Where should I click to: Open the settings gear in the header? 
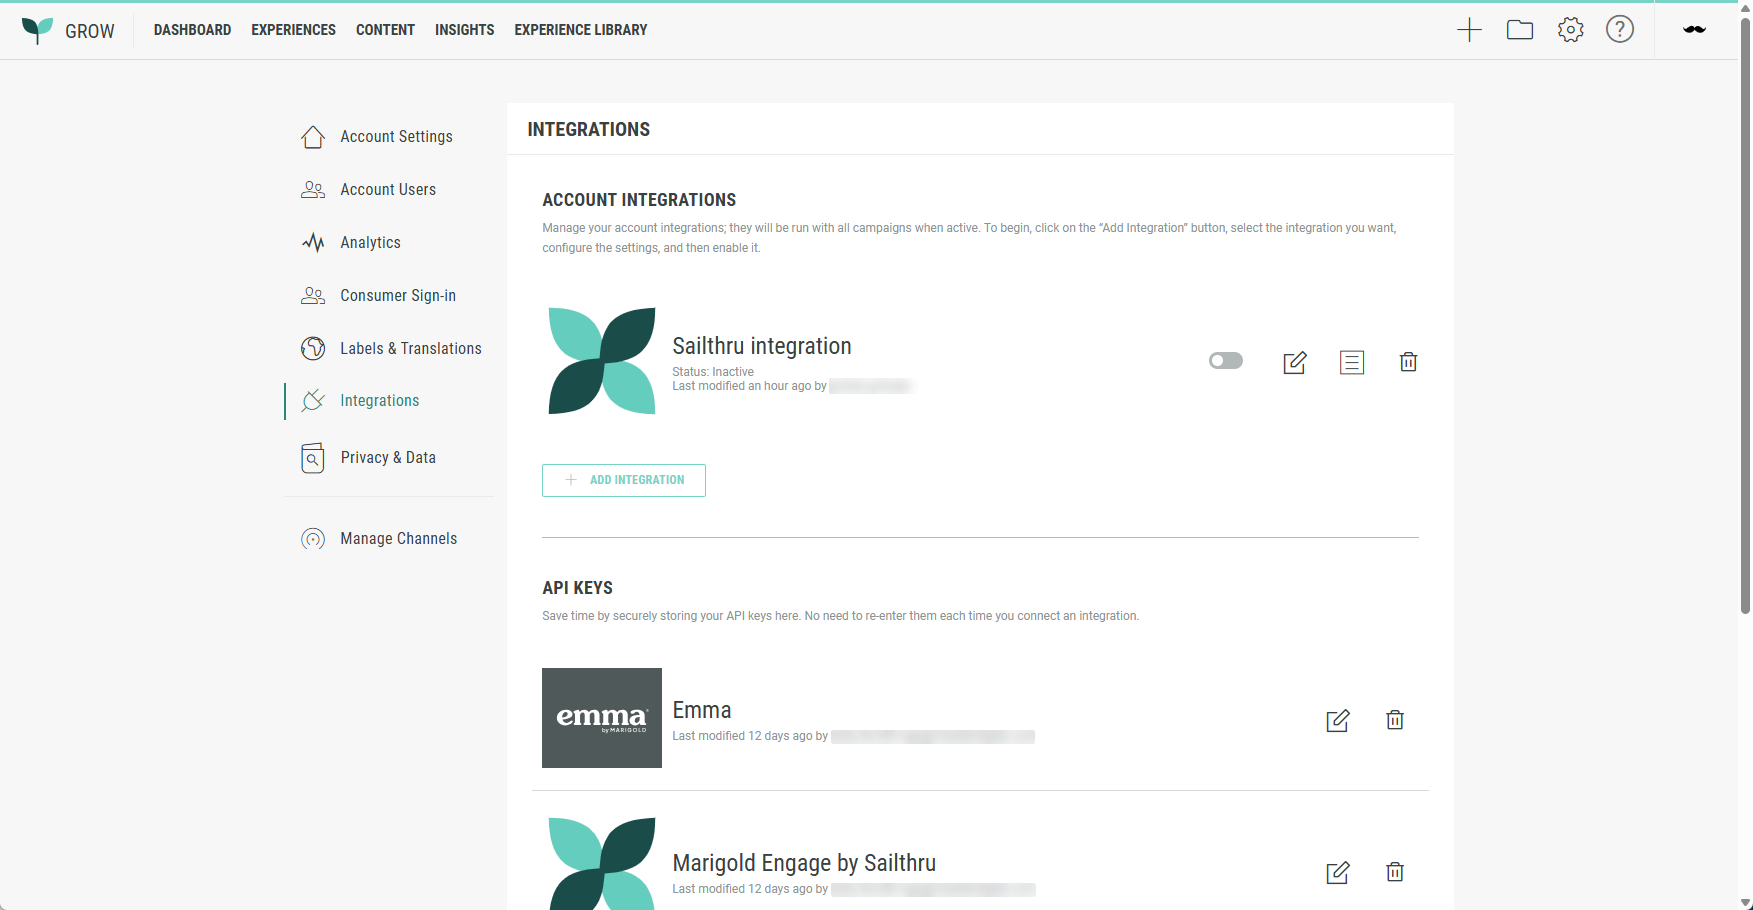click(x=1570, y=30)
